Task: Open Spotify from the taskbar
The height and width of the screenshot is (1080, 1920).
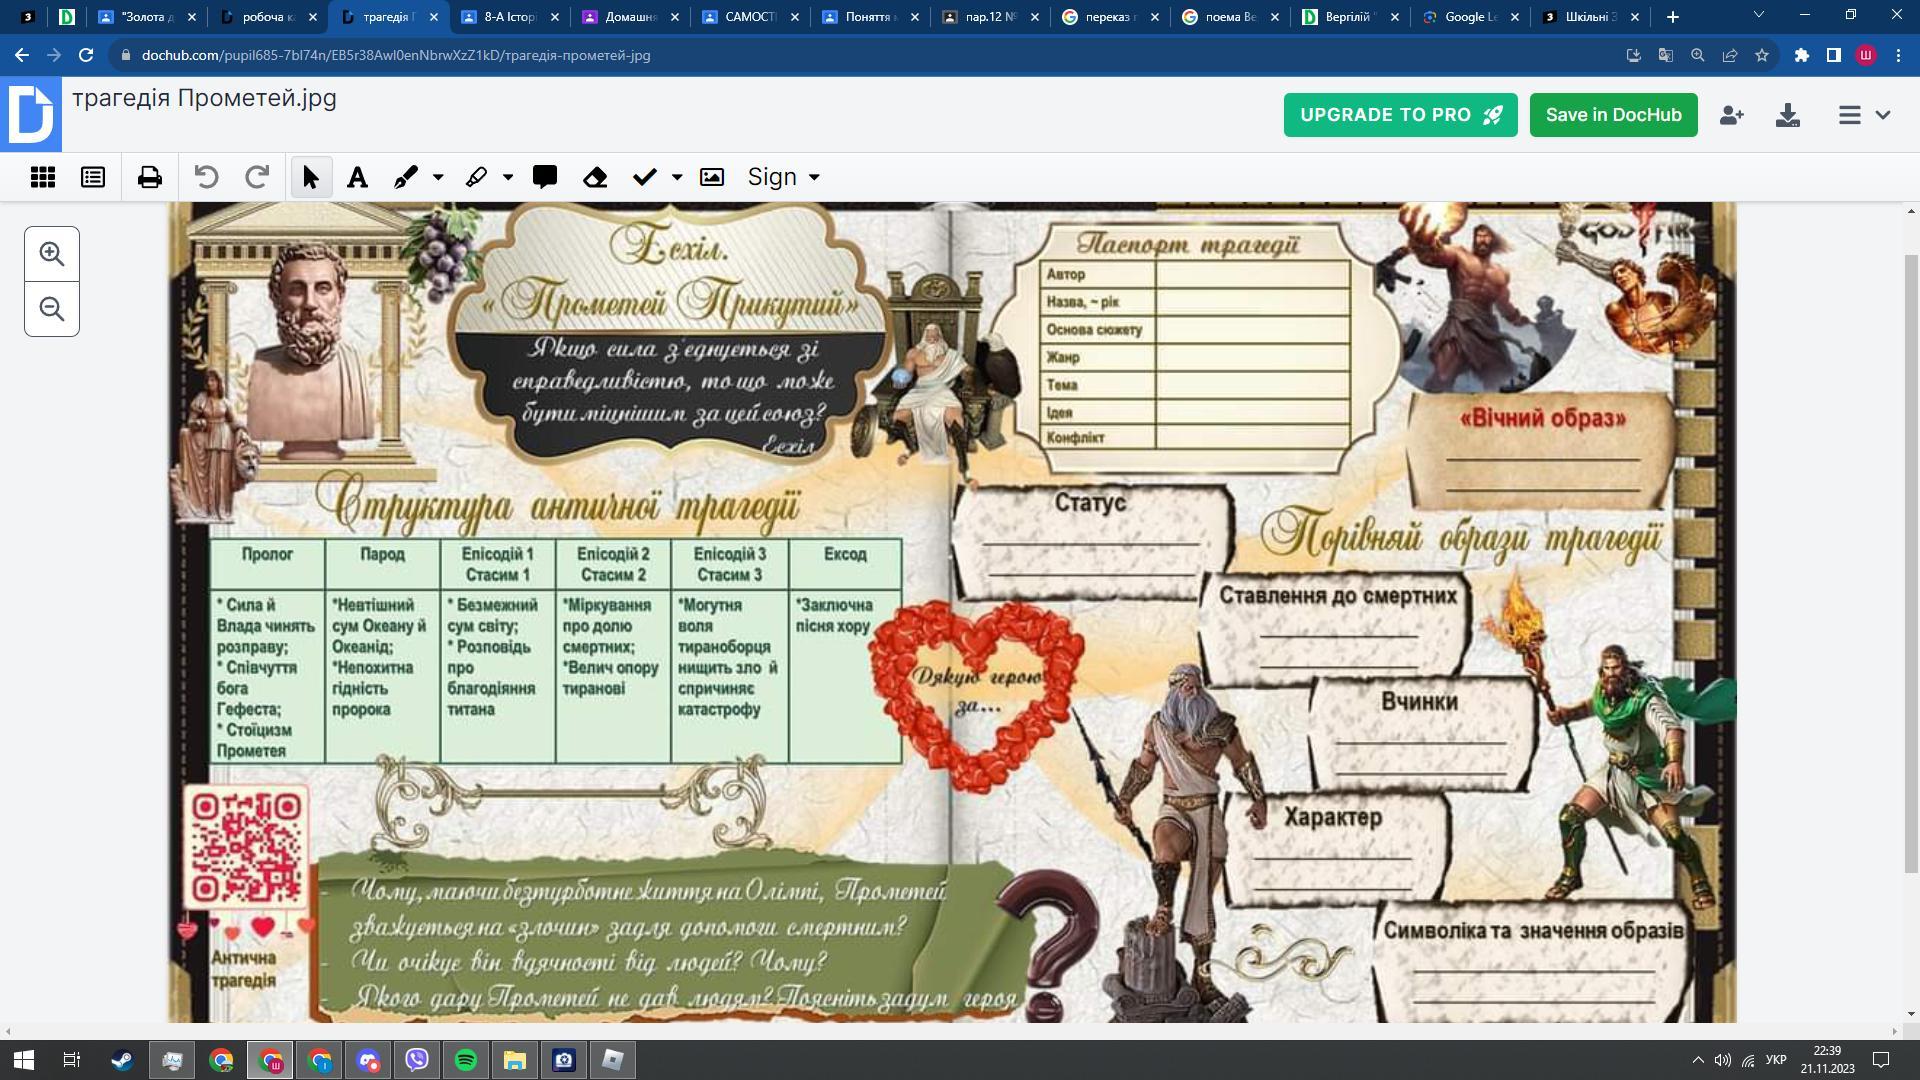Action: [x=466, y=1060]
